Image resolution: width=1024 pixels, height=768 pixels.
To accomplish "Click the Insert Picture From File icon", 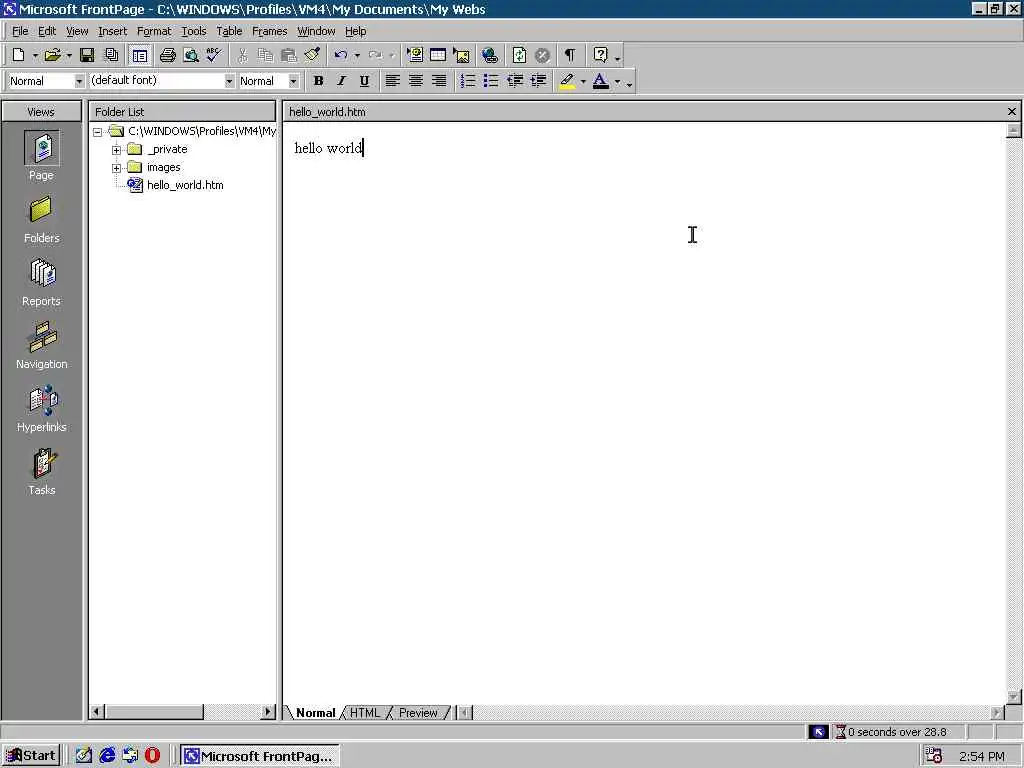I will pos(461,56).
